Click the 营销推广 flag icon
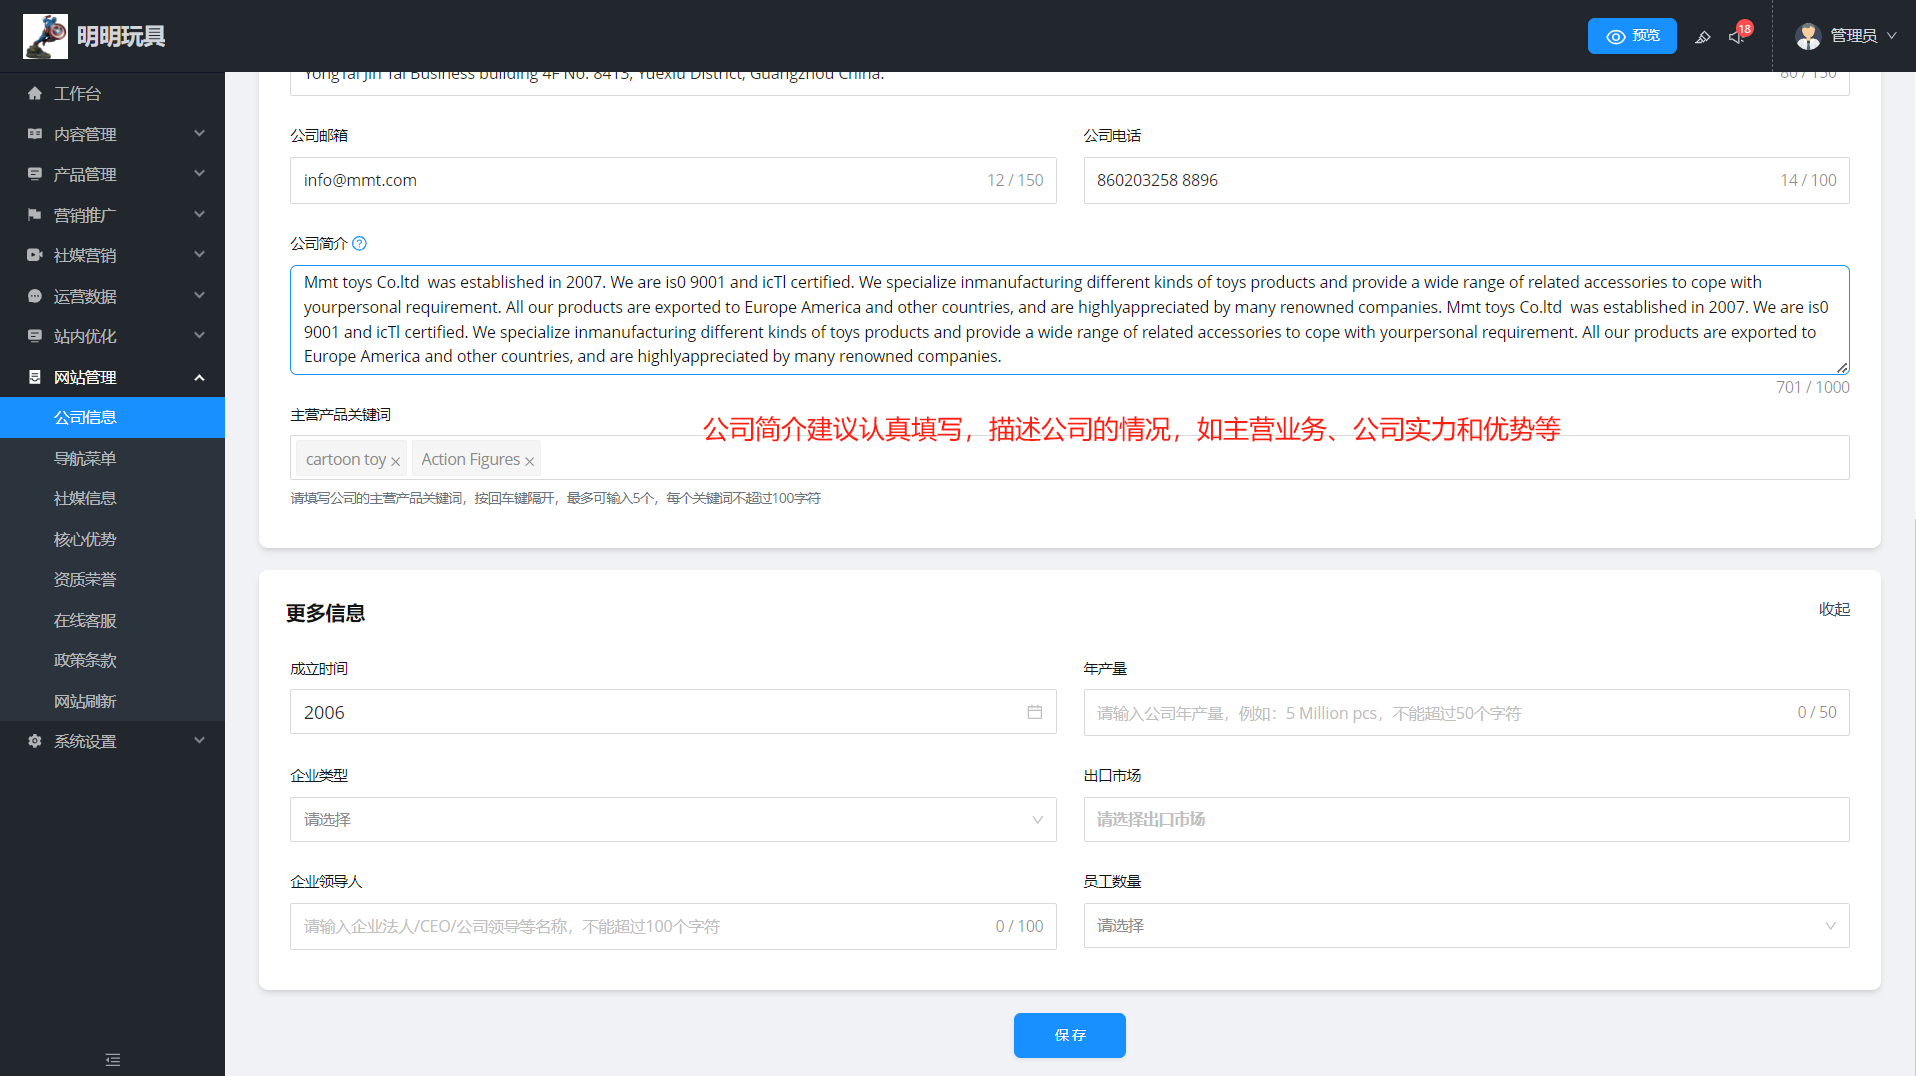 [35, 215]
